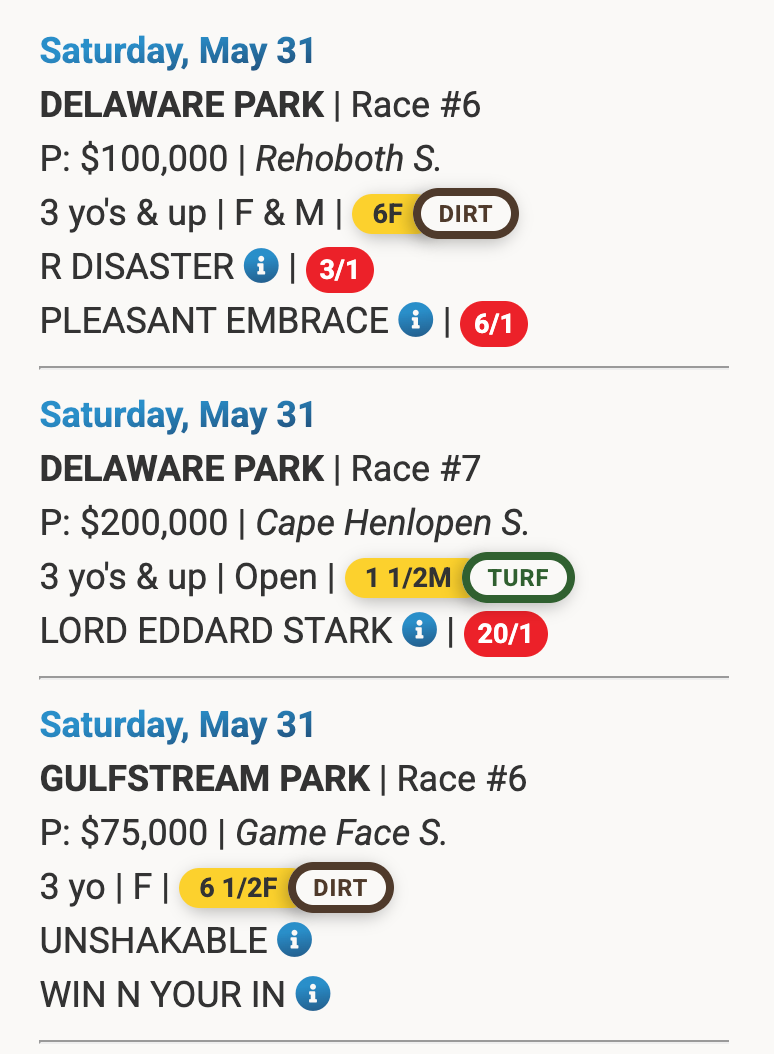Click the Cape Henlopen S. race name
Screen dimensions: 774x1054
pyautogui.click(x=392, y=523)
